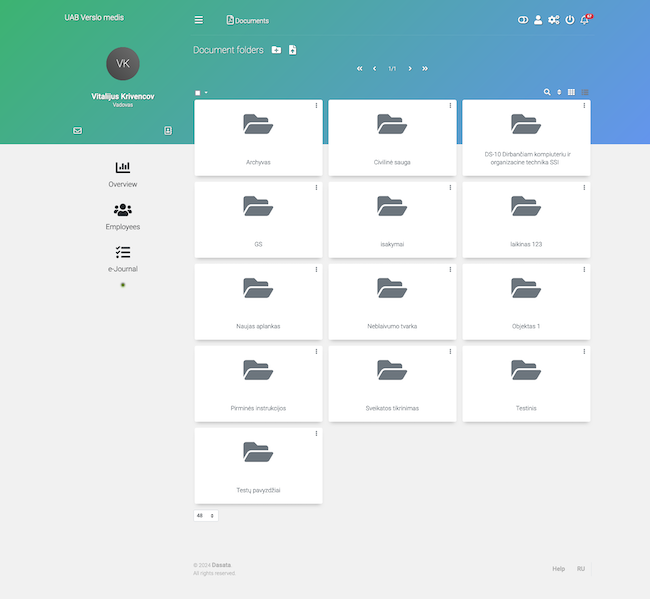Screen dimensions: 650x599
Task: Switch language to RU in the footer
Action: [x=581, y=569]
